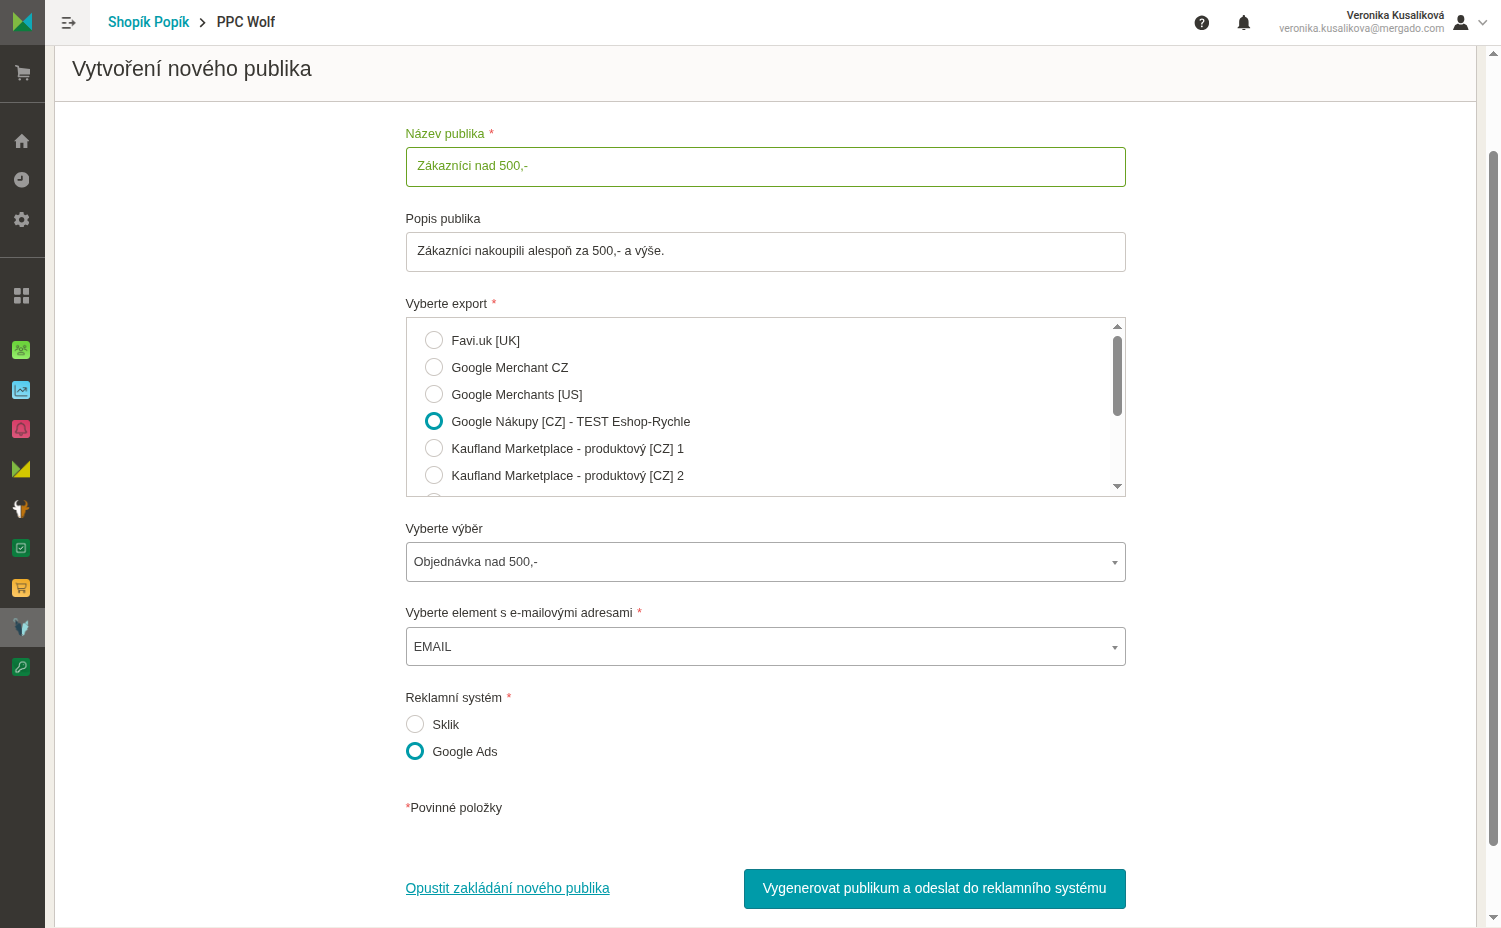
Task: Click the blue chart app icon
Action: (21, 390)
